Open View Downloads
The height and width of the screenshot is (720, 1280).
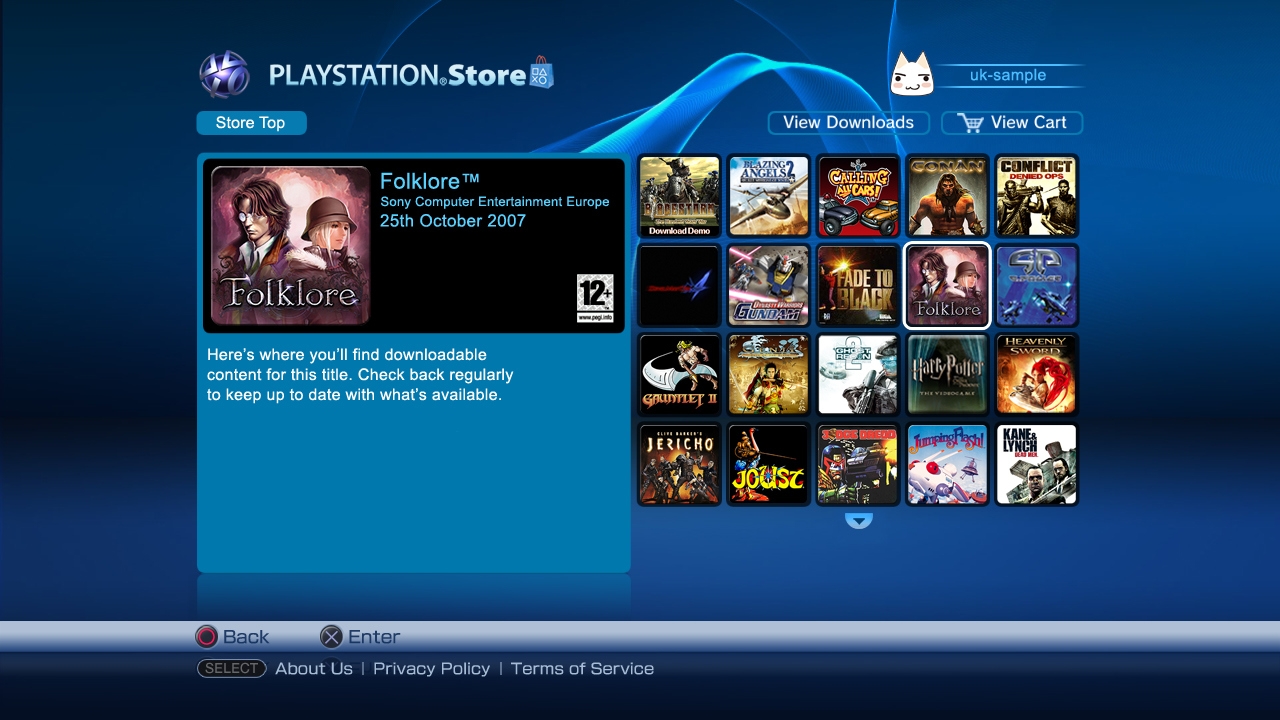coord(848,123)
